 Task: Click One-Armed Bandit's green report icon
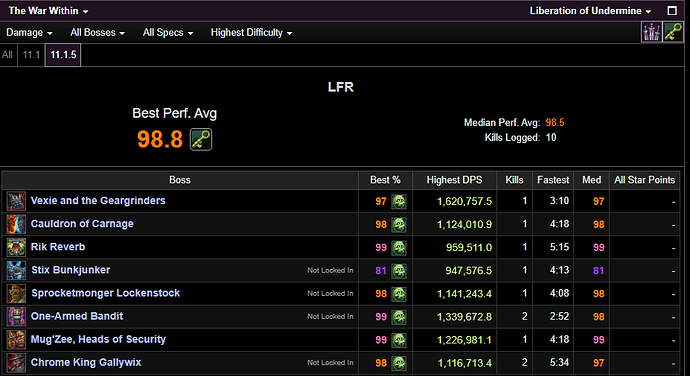point(399,317)
